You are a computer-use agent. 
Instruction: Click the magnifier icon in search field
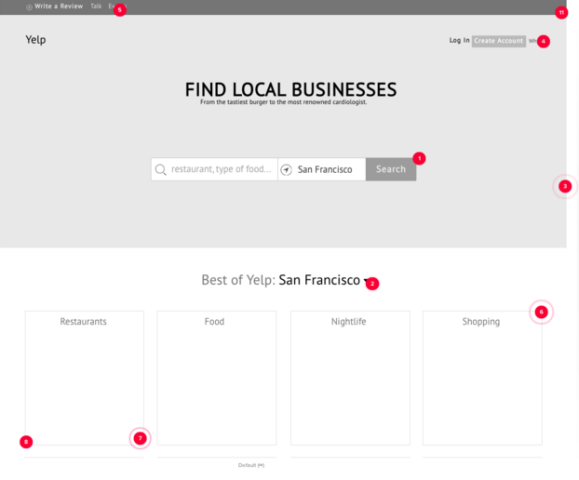(x=160, y=169)
